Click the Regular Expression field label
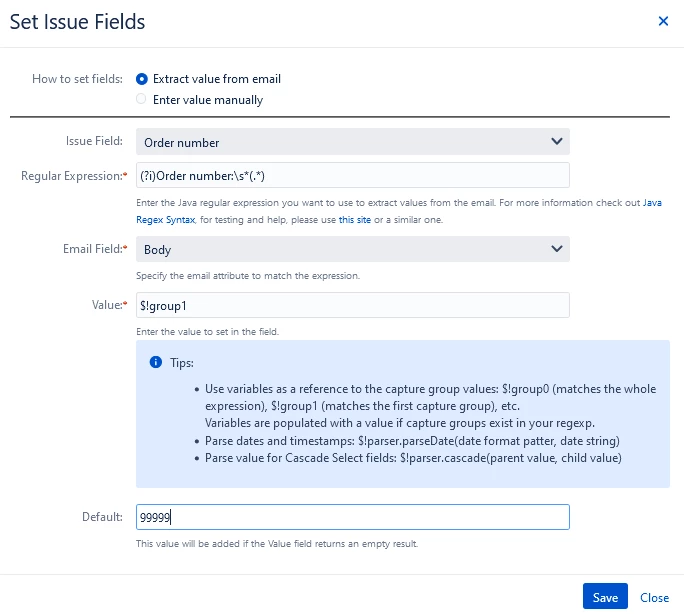 point(72,176)
